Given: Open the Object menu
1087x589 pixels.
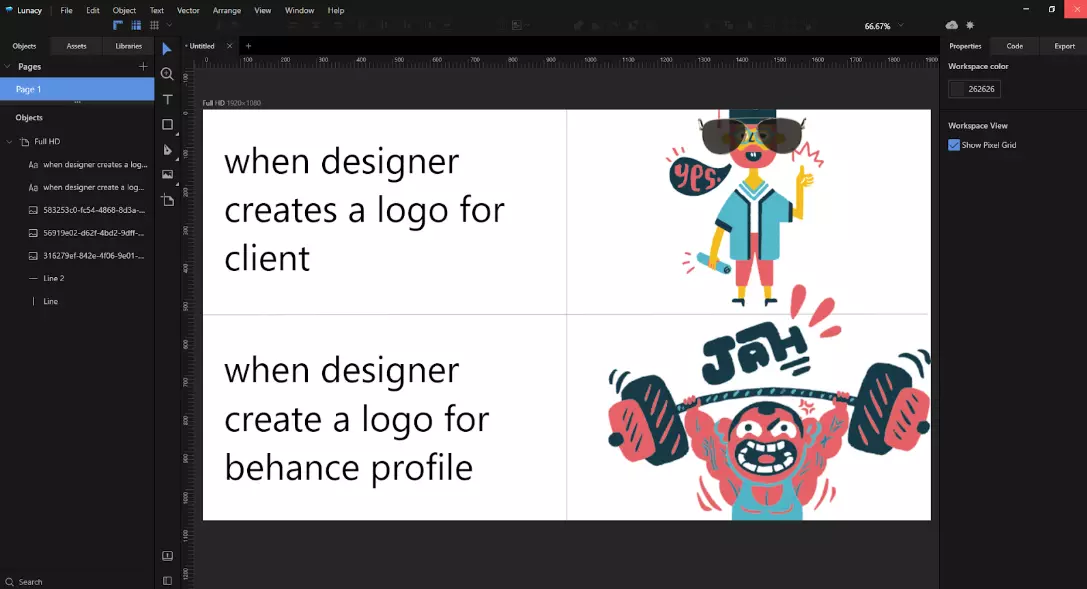Looking at the screenshot, I should coord(124,10).
